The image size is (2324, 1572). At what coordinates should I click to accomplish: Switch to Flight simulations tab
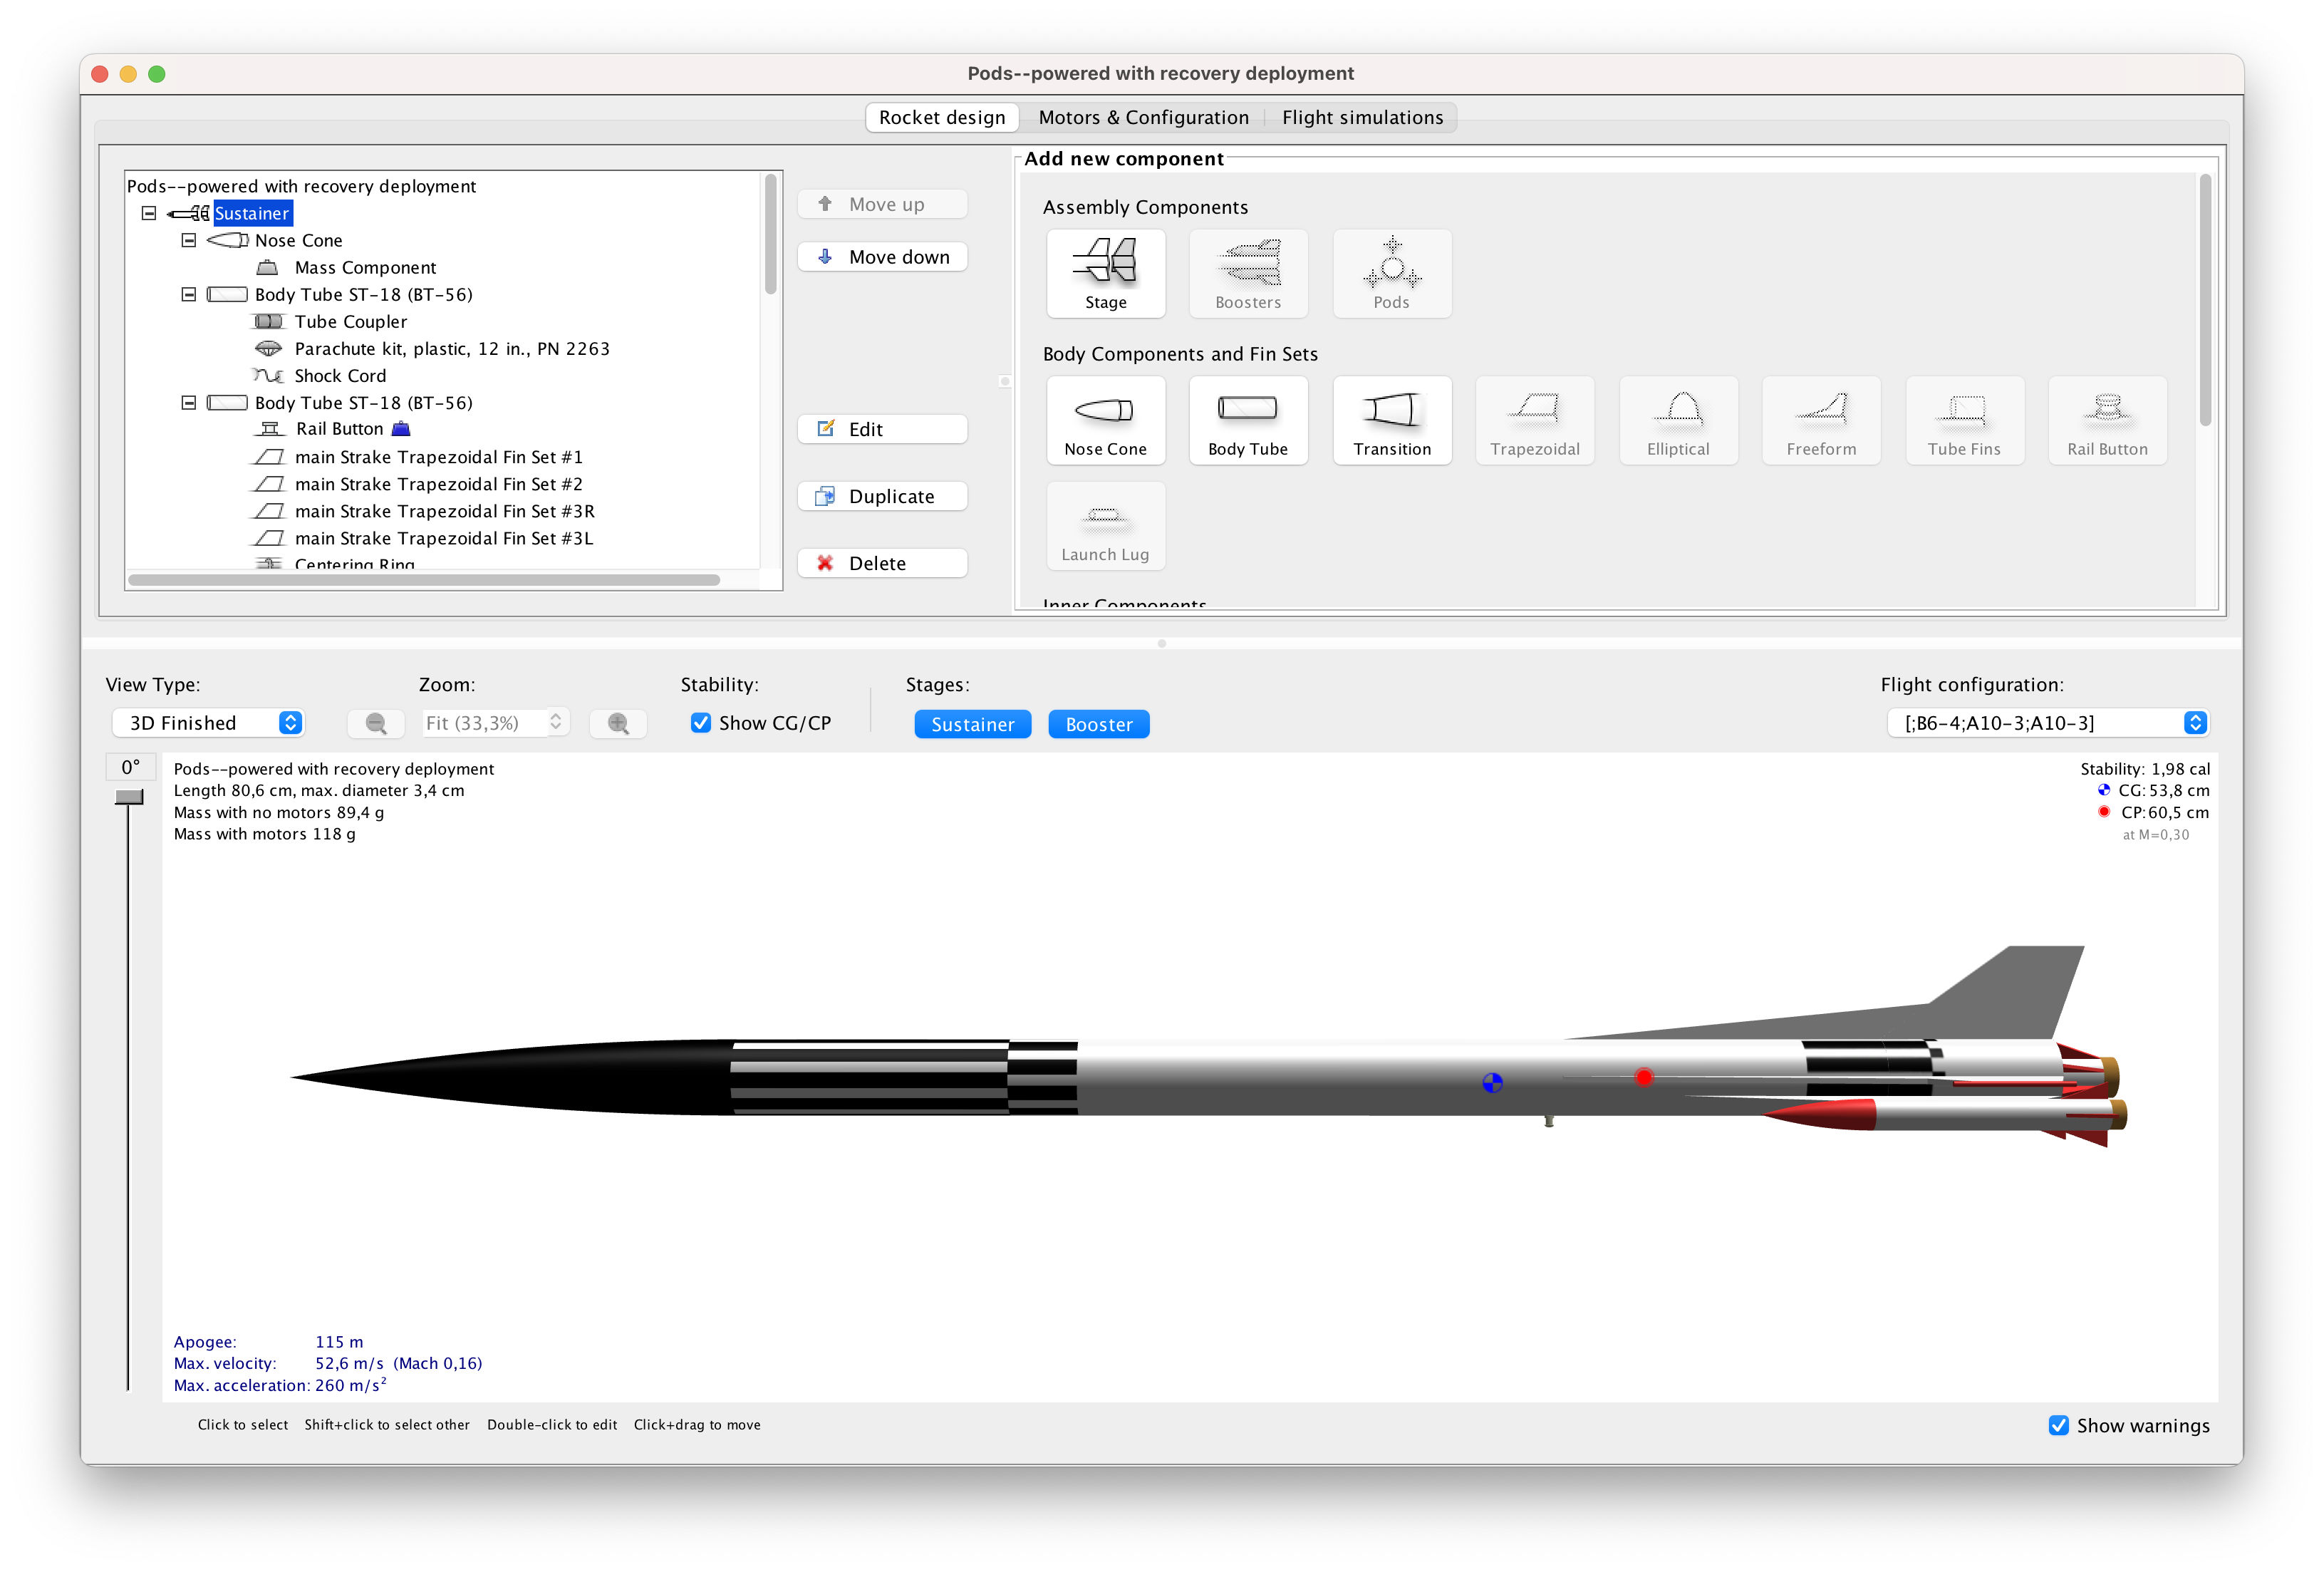click(x=1412, y=118)
